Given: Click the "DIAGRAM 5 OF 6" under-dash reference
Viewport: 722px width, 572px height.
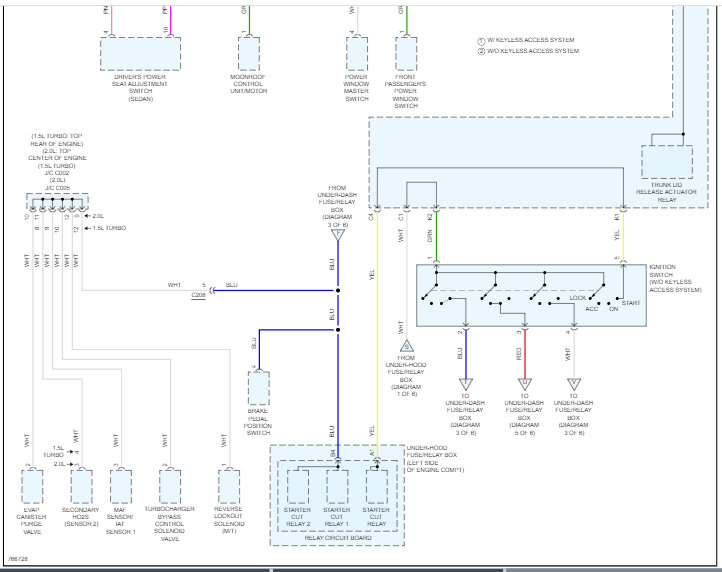Looking at the screenshot, I should coord(524,429).
